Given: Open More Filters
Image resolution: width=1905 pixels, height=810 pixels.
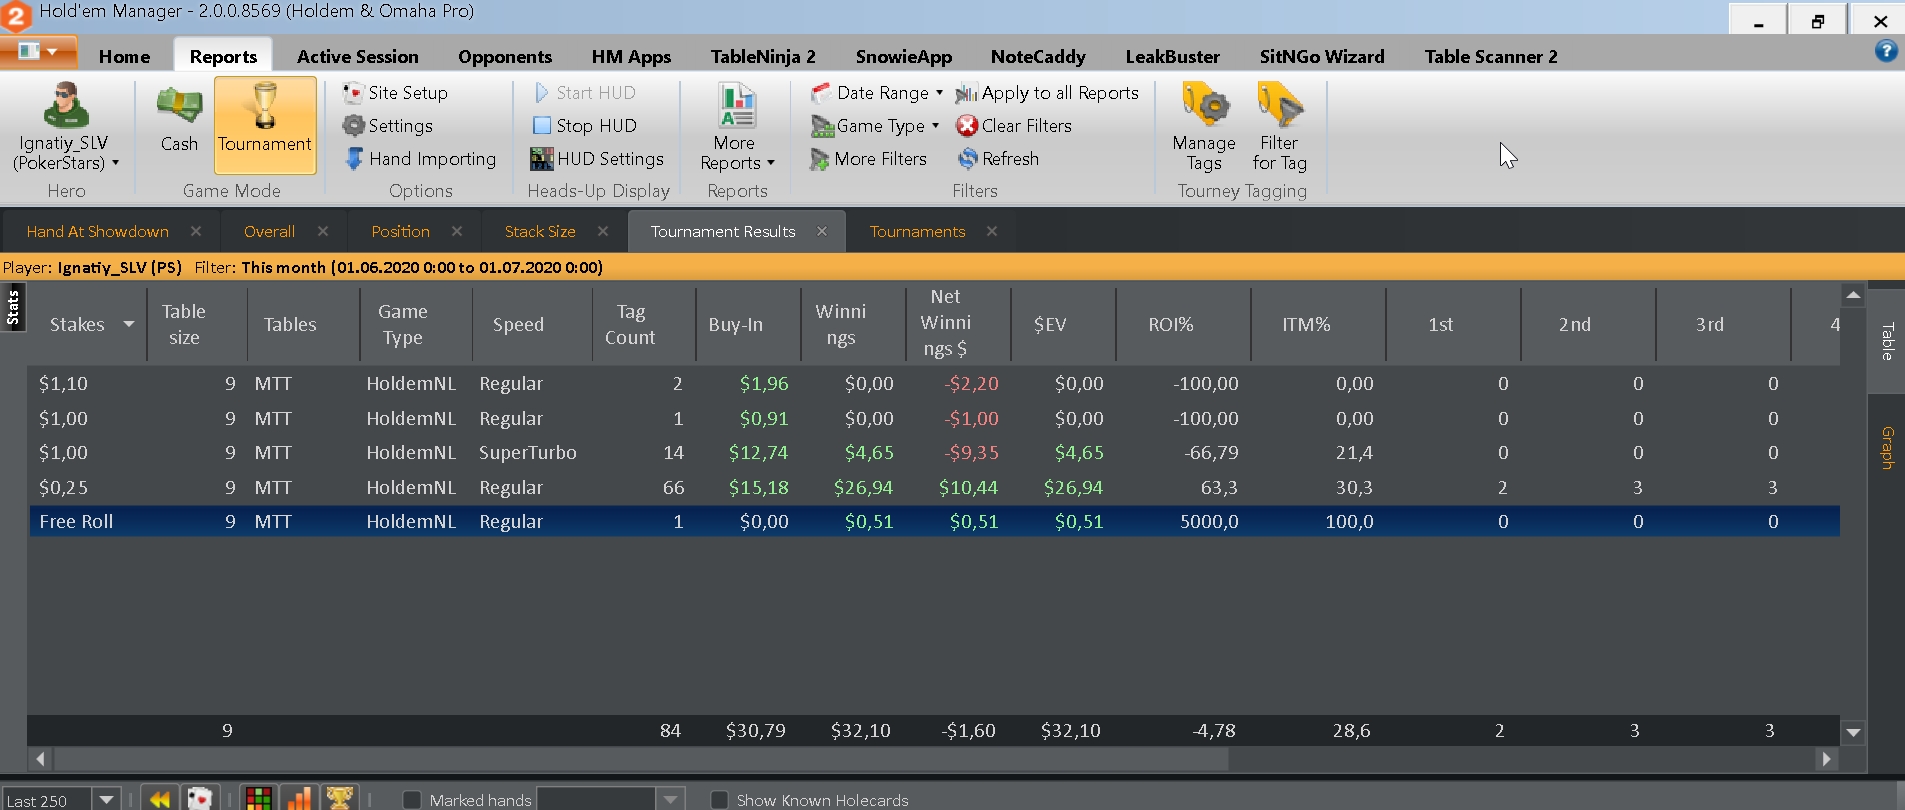Looking at the screenshot, I should pyautogui.click(x=869, y=159).
